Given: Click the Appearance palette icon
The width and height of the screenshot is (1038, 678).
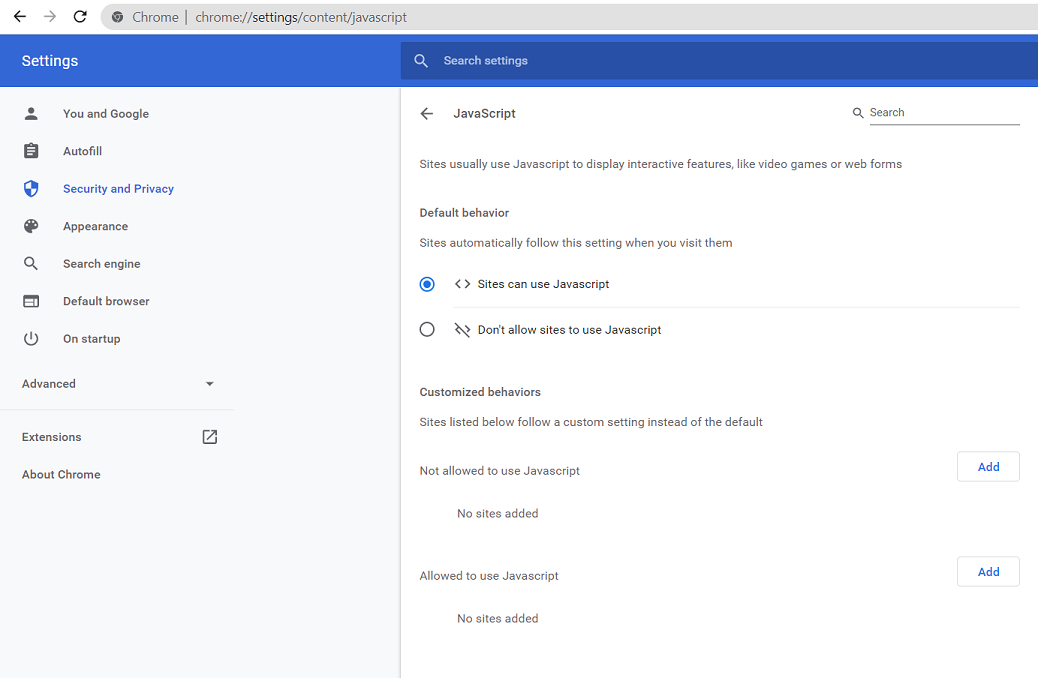Looking at the screenshot, I should point(31,226).
